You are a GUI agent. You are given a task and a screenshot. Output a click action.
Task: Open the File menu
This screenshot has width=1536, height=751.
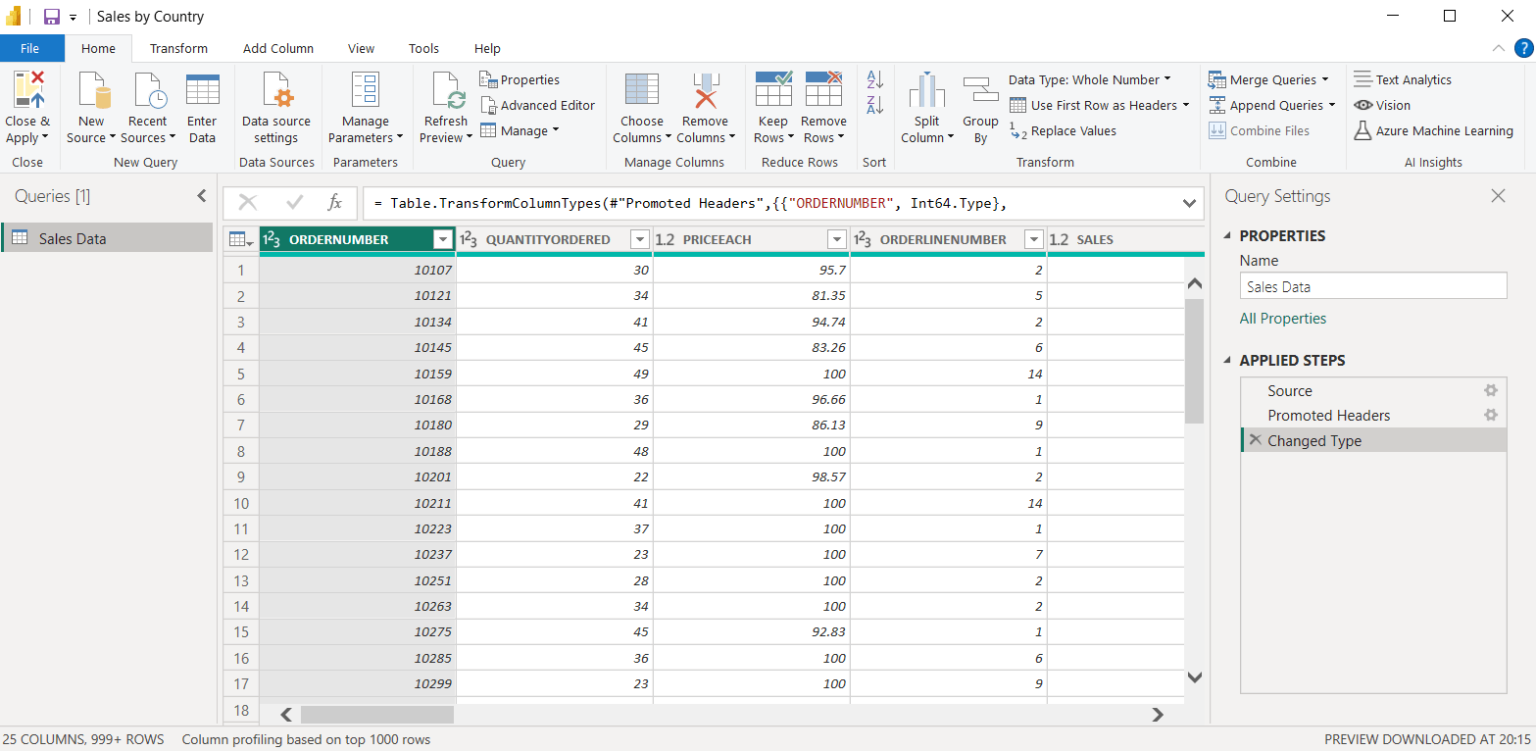coord(31,48)
